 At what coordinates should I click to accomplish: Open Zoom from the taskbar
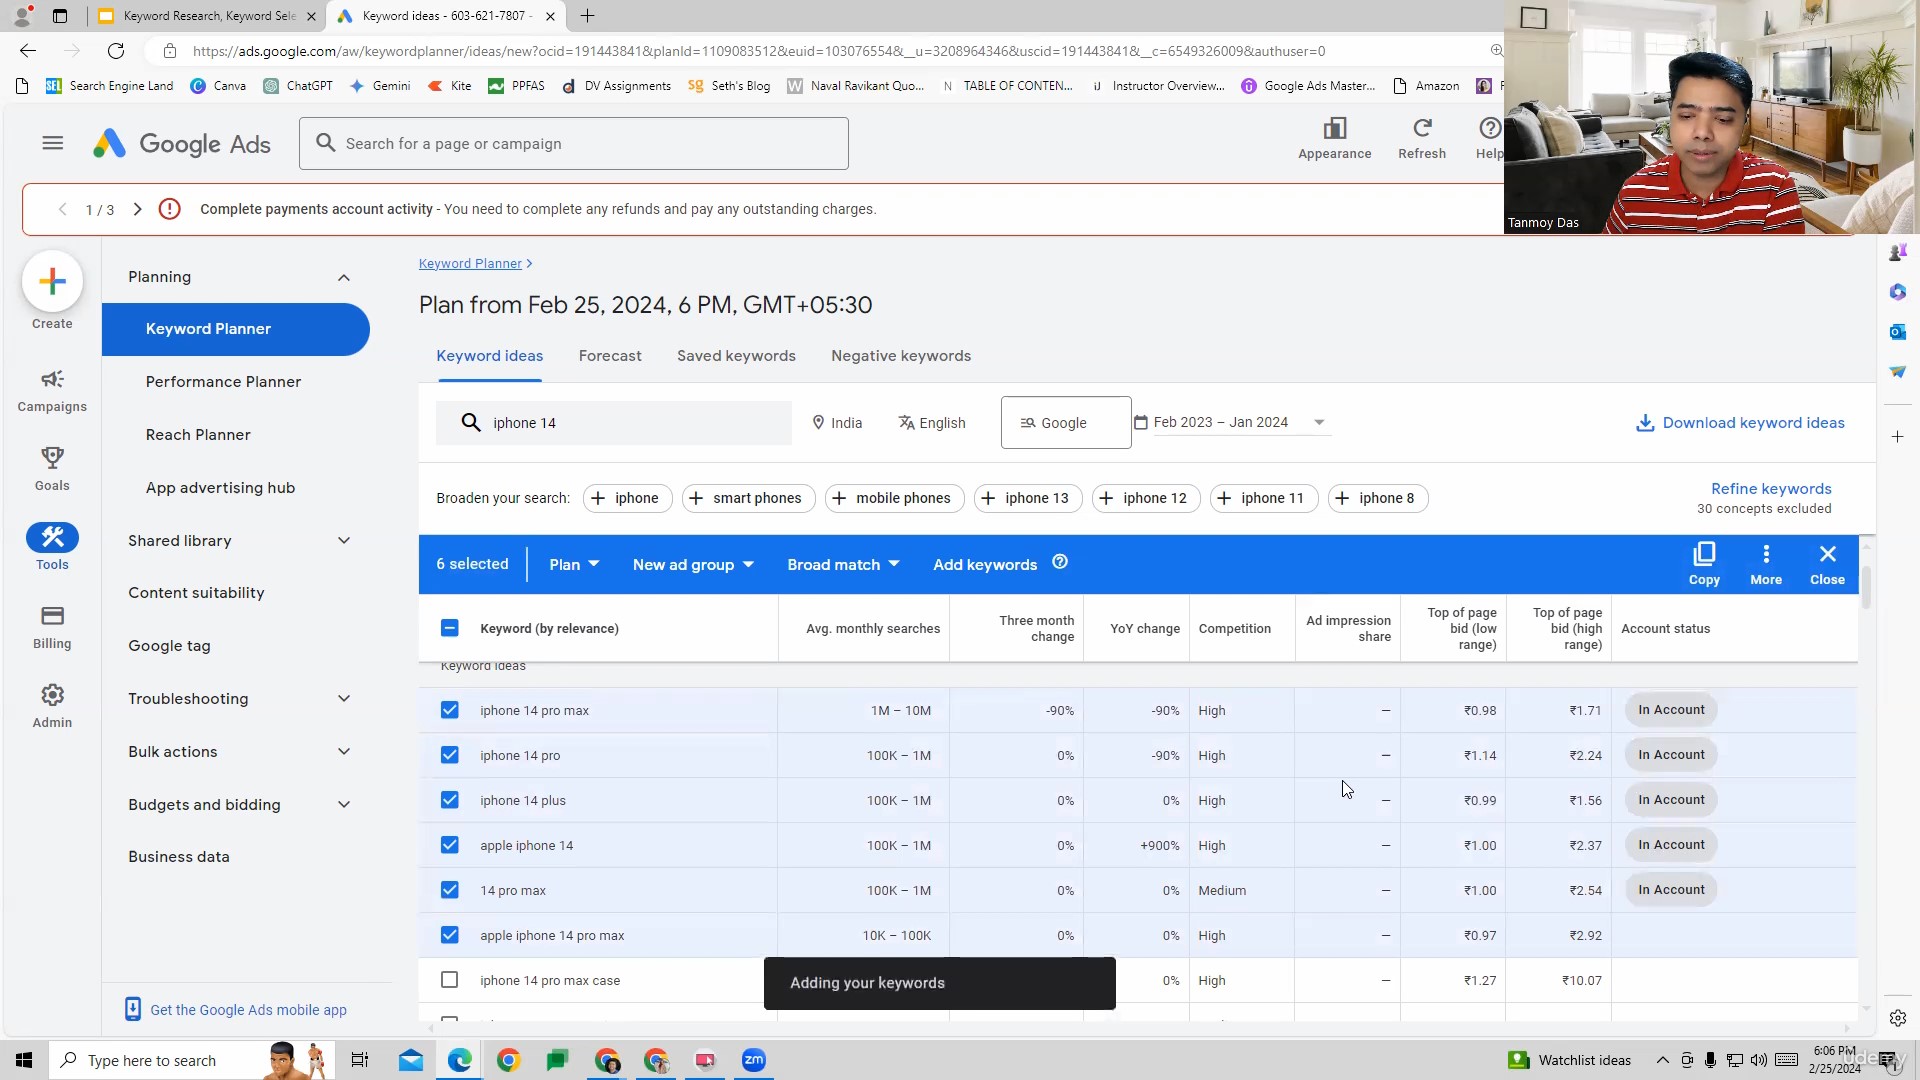(754, 1060)
